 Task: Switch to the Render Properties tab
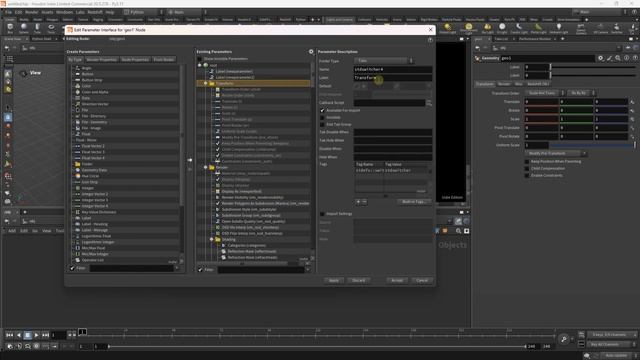point(102,60)
